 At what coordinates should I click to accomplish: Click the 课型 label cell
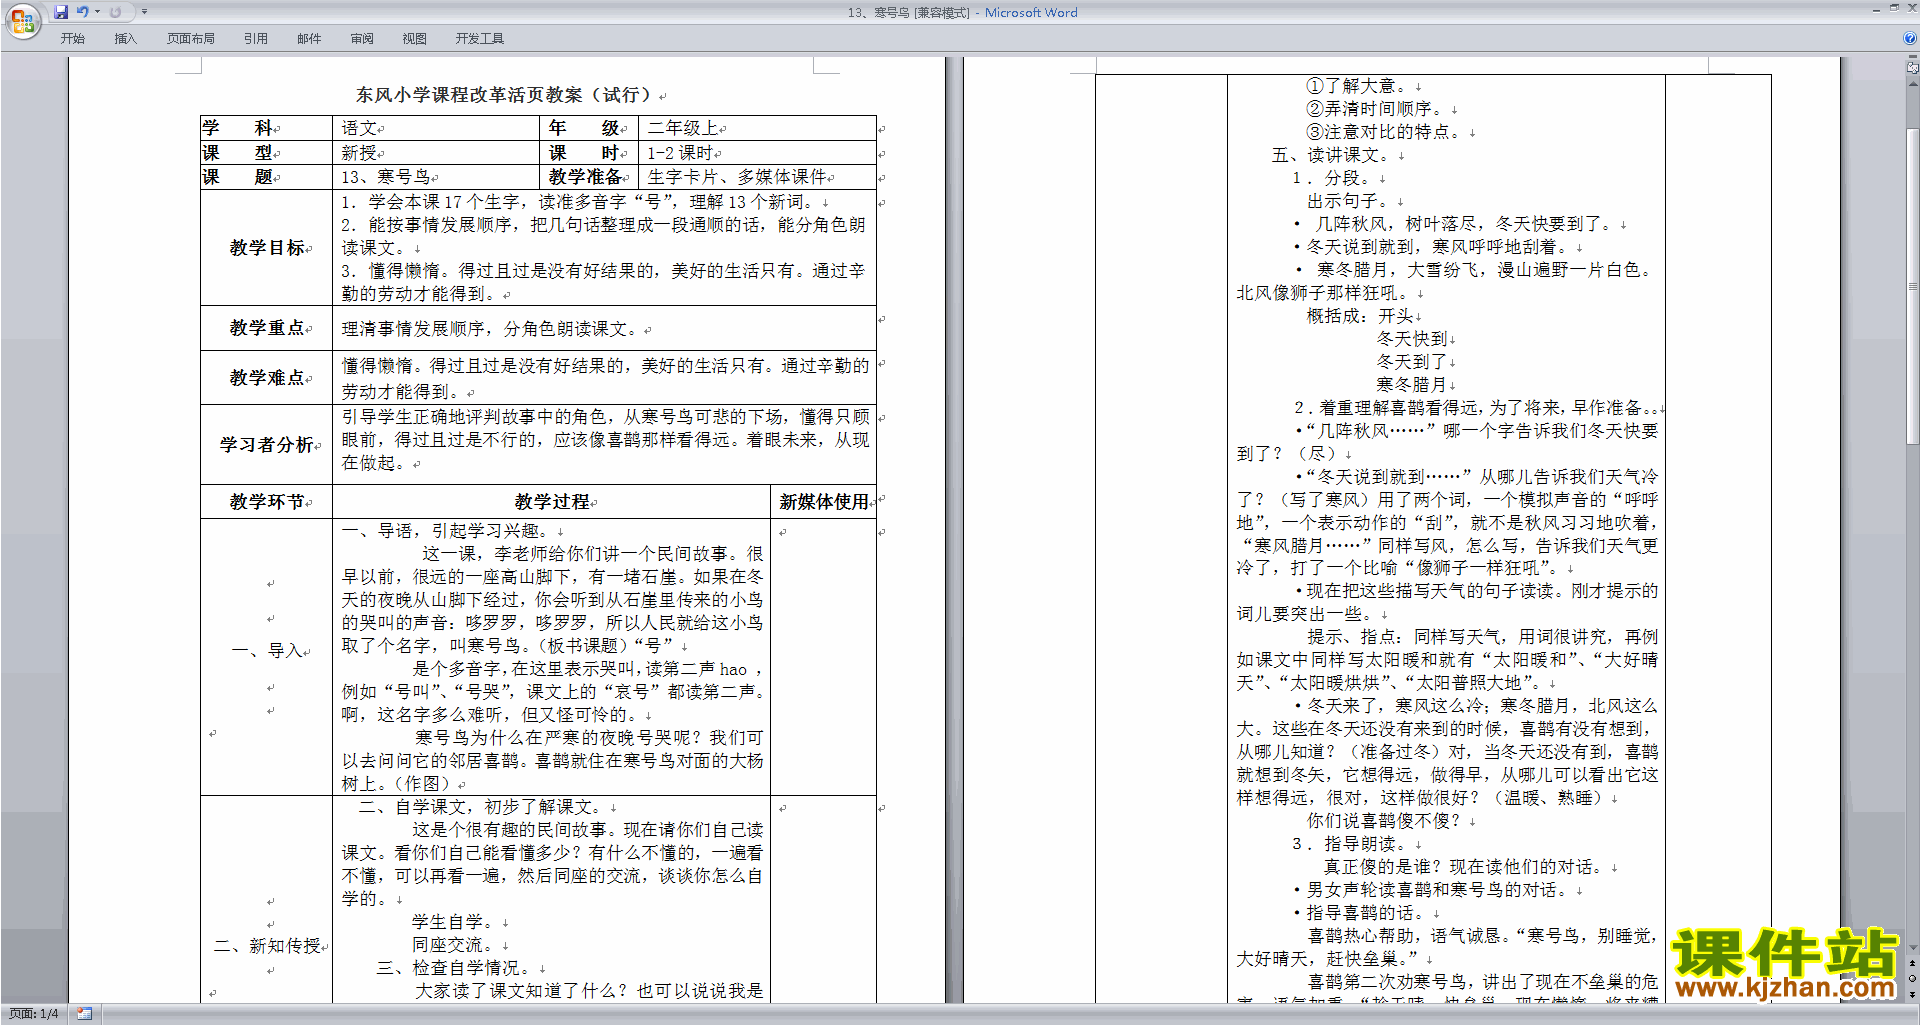[x=266, y=153]
